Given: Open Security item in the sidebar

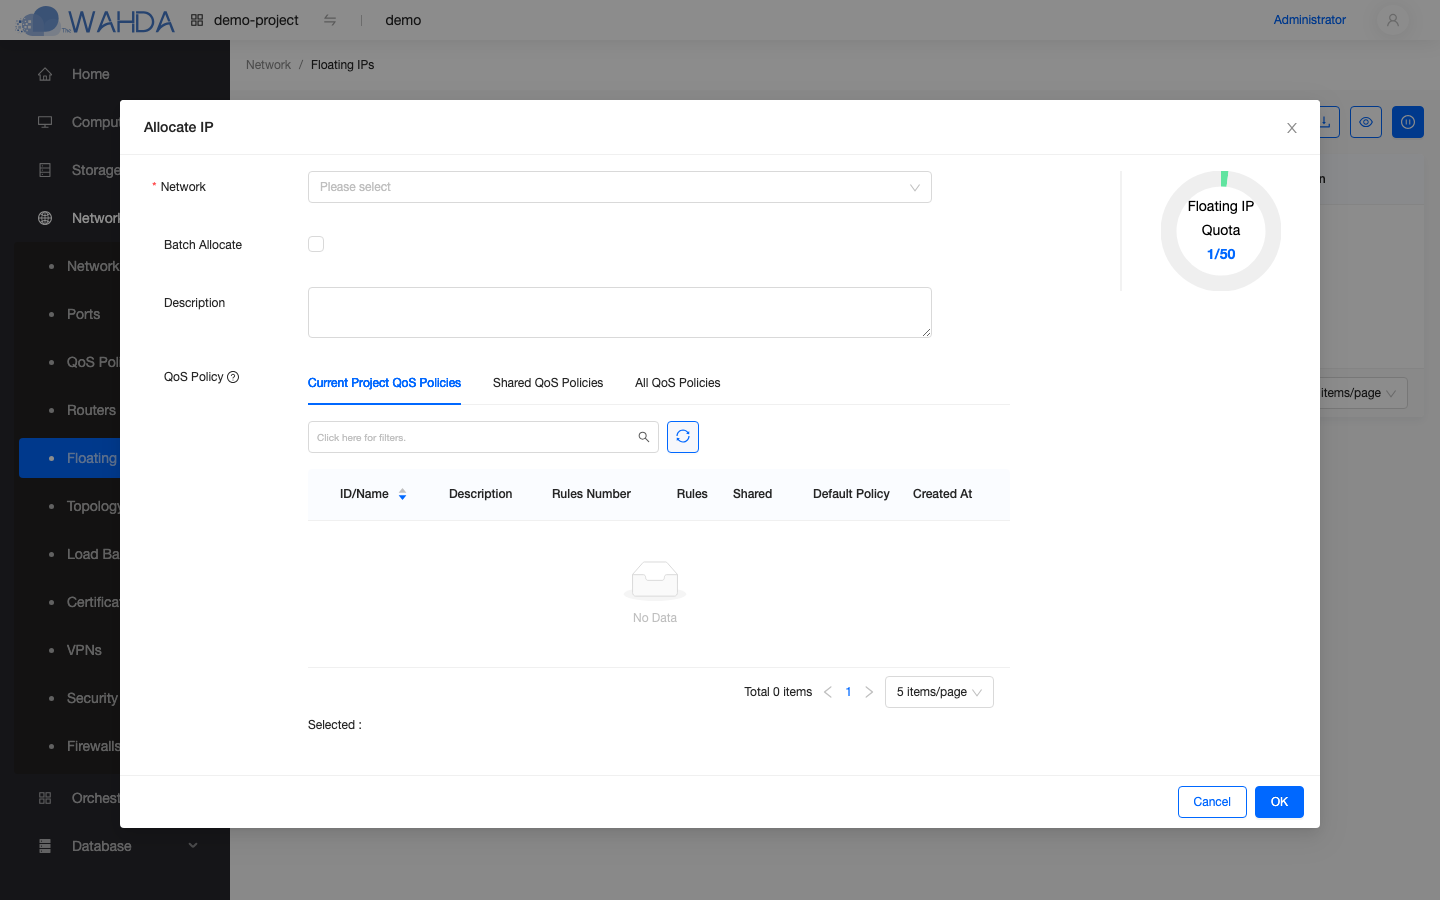Looking at the screenshot, I should pos(92,698).
